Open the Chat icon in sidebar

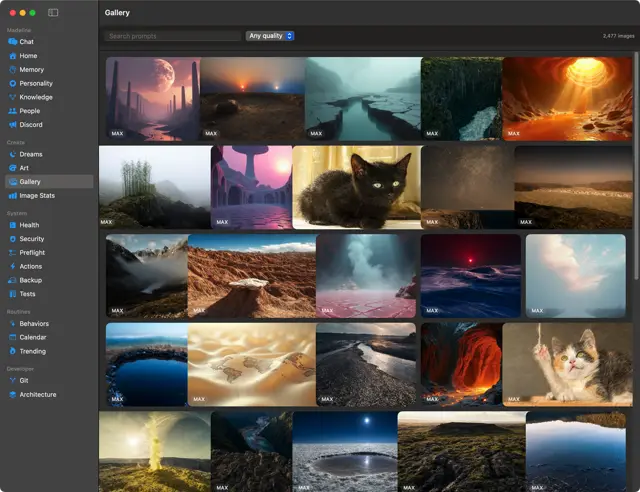[13, 42]
